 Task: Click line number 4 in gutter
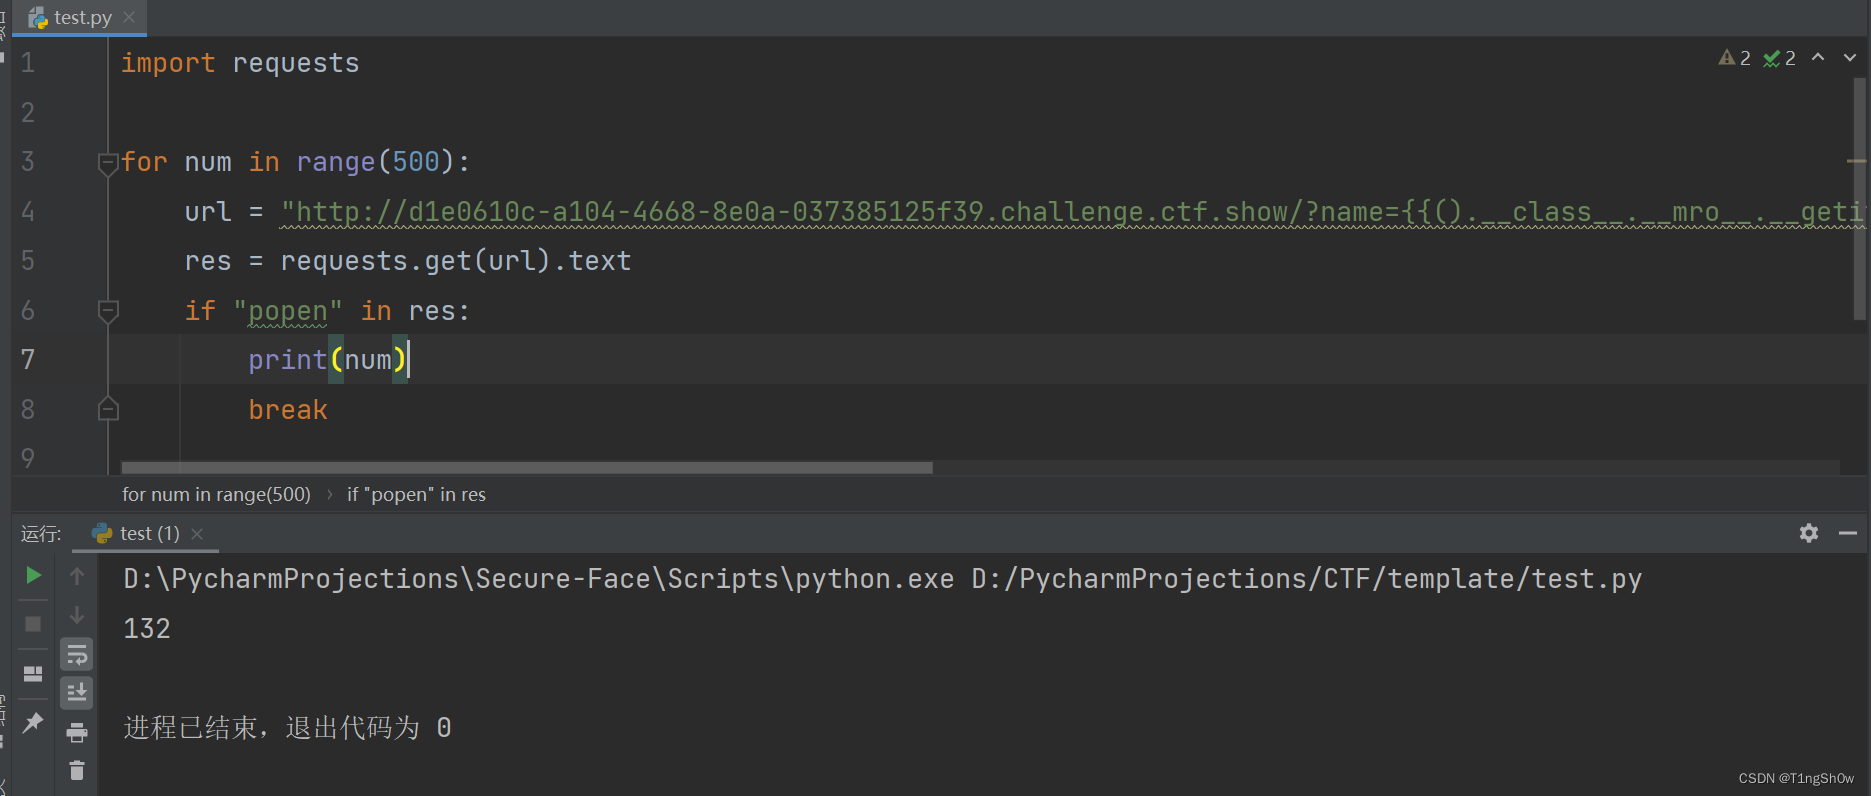coord(28,212)
